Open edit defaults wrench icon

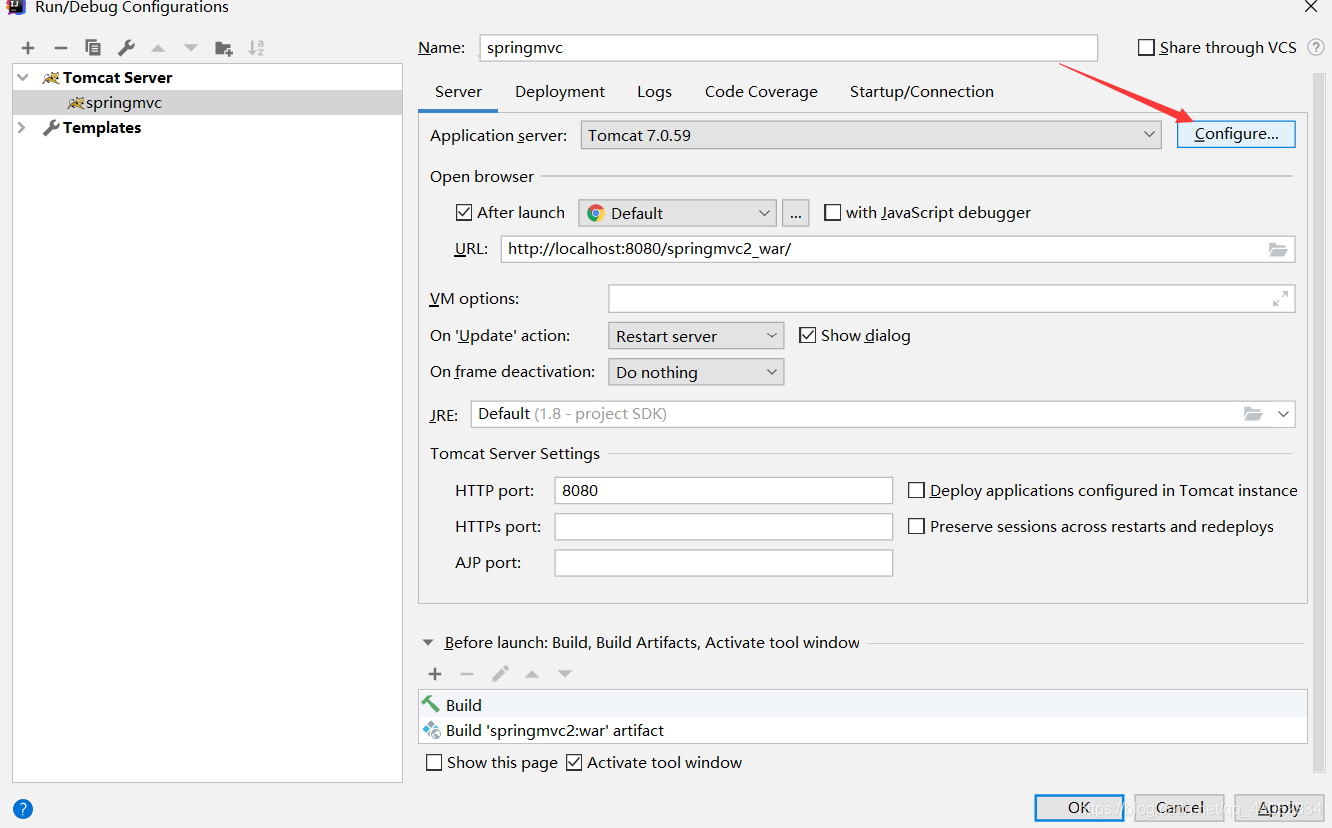126,48
